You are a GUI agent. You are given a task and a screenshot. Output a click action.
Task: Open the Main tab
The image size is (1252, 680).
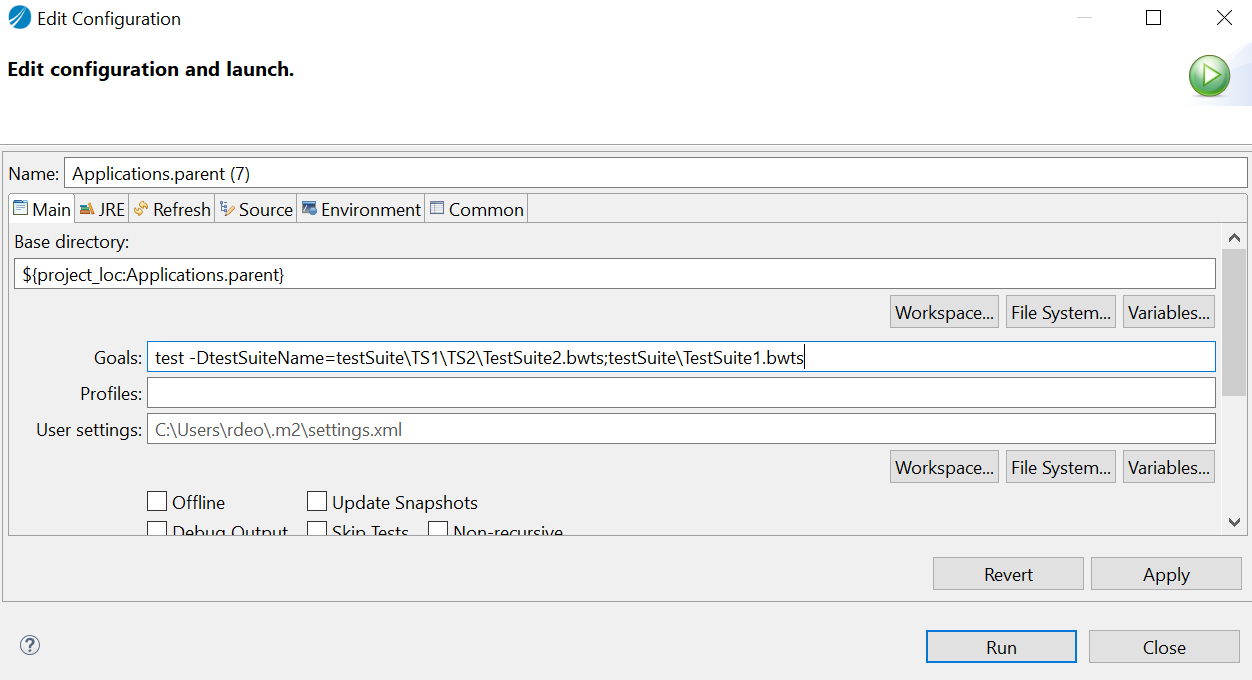[41, 209]
